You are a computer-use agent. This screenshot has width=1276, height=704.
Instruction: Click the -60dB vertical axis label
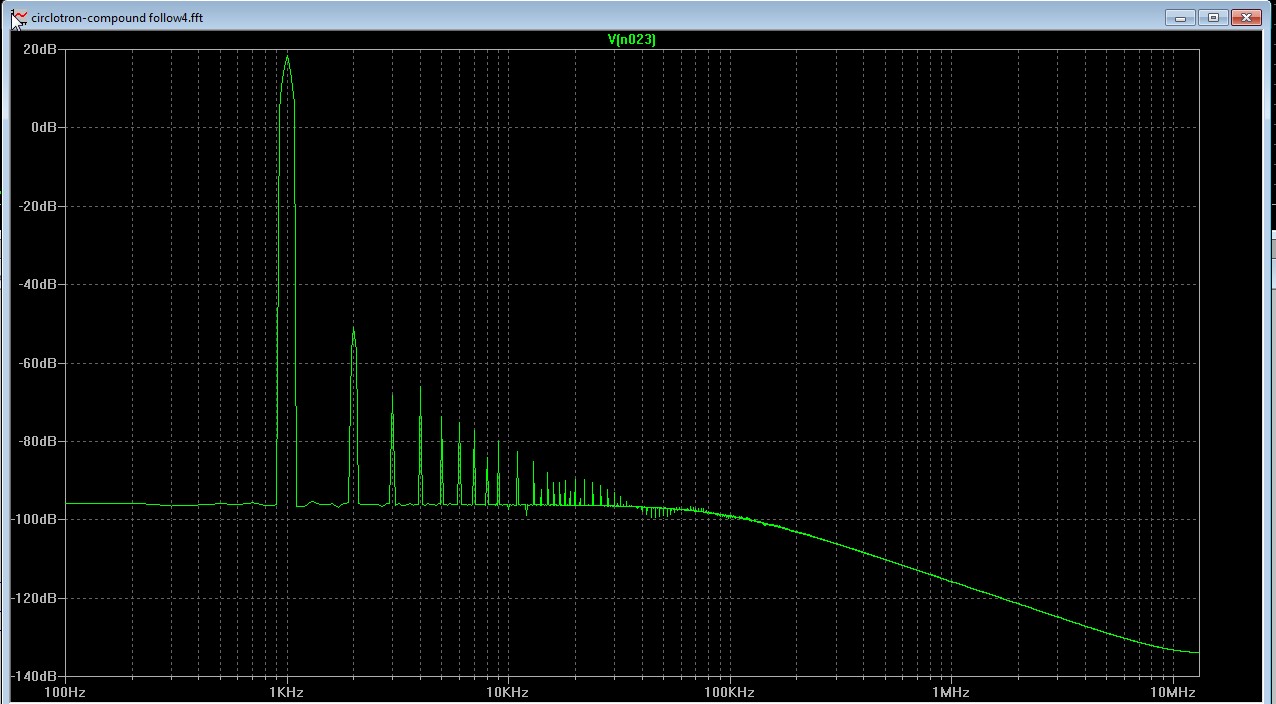pyautogui.click(x=38, y=363)
